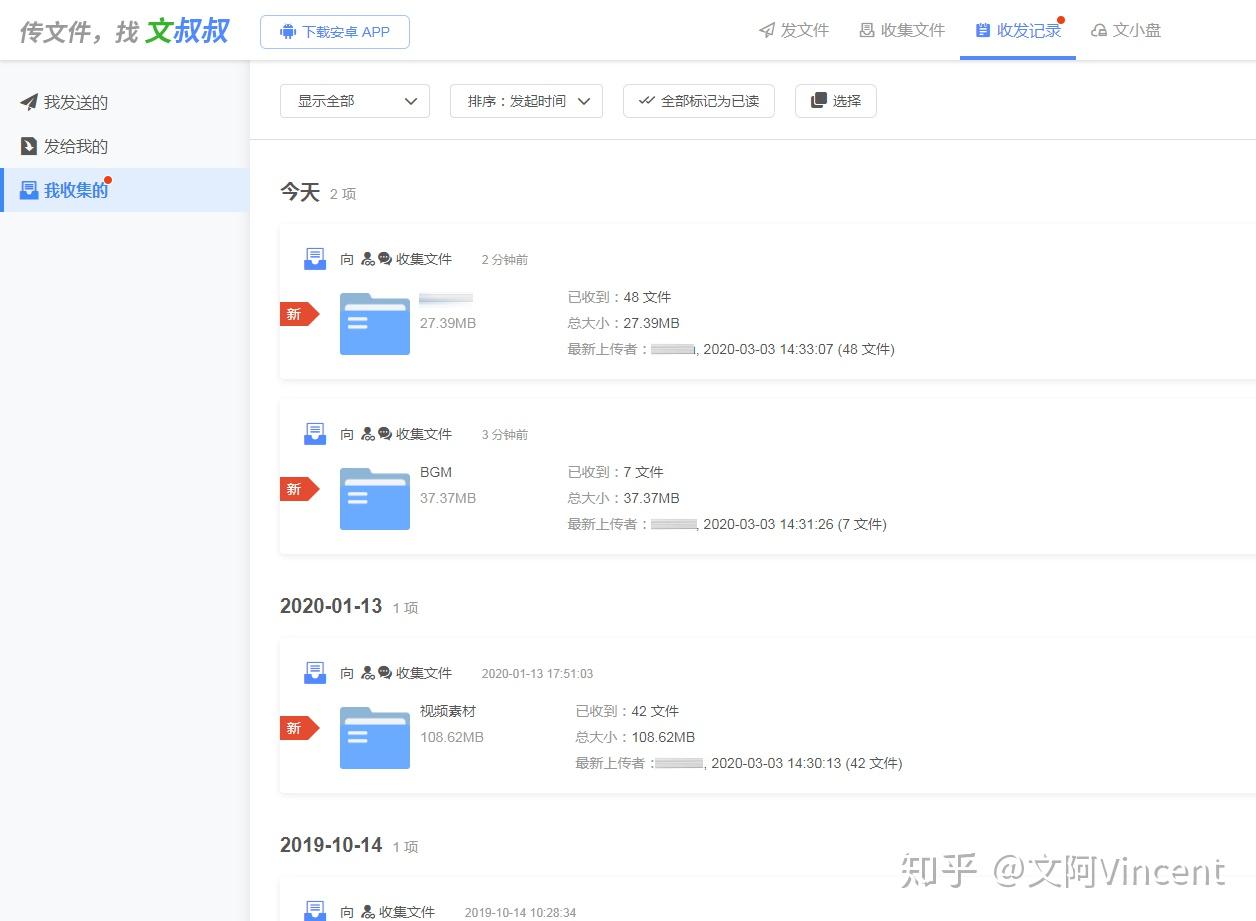Click the 下载安卓 APP button
The width and height of the screenshot is (1256, 921).
[x=335, y=32]
